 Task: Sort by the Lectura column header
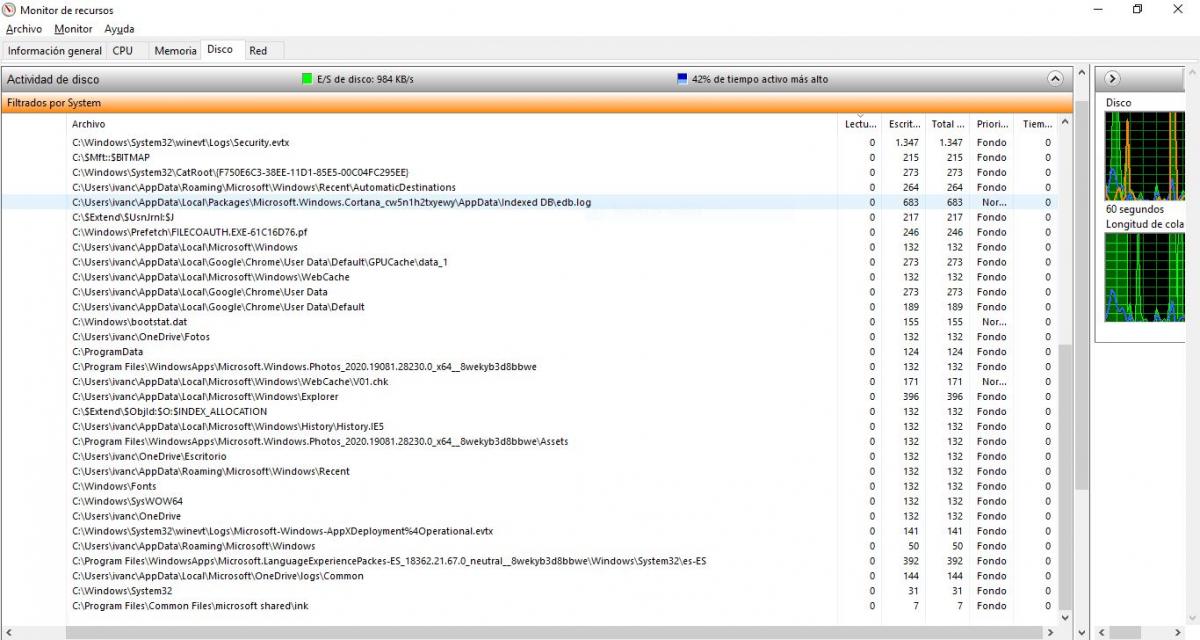(860, 124)
